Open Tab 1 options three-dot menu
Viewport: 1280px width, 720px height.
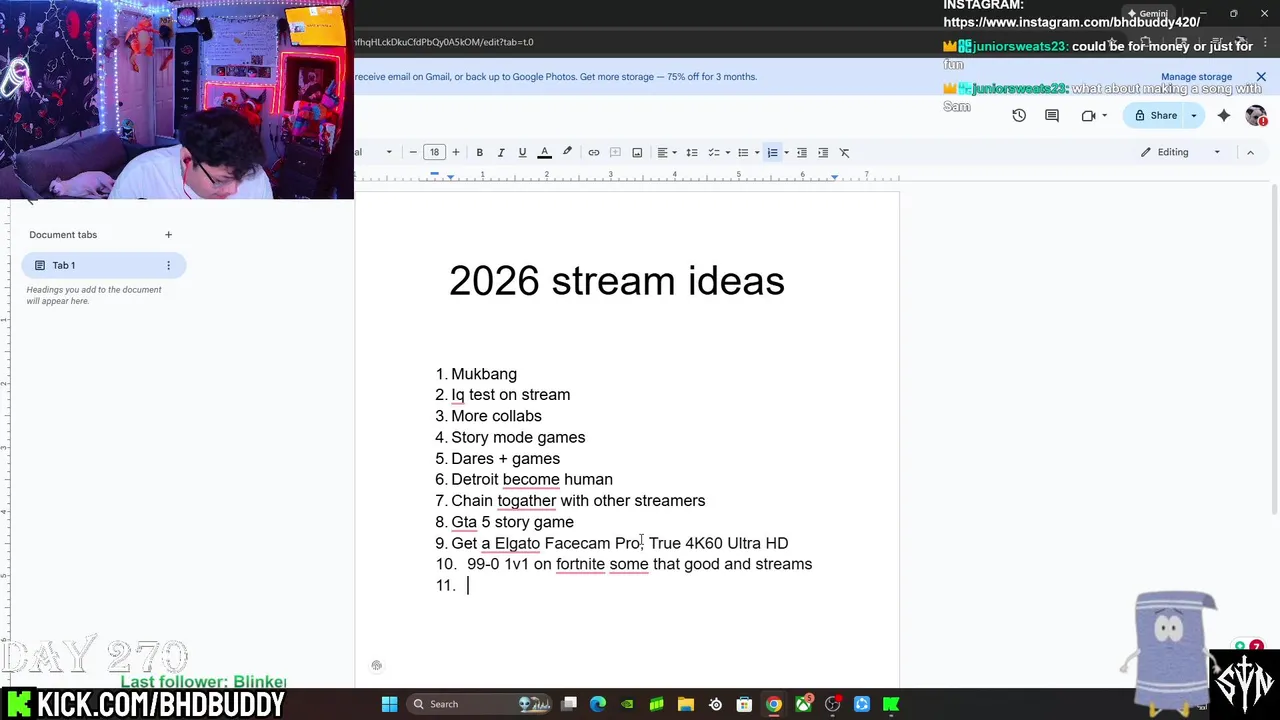tap(168, 265)
